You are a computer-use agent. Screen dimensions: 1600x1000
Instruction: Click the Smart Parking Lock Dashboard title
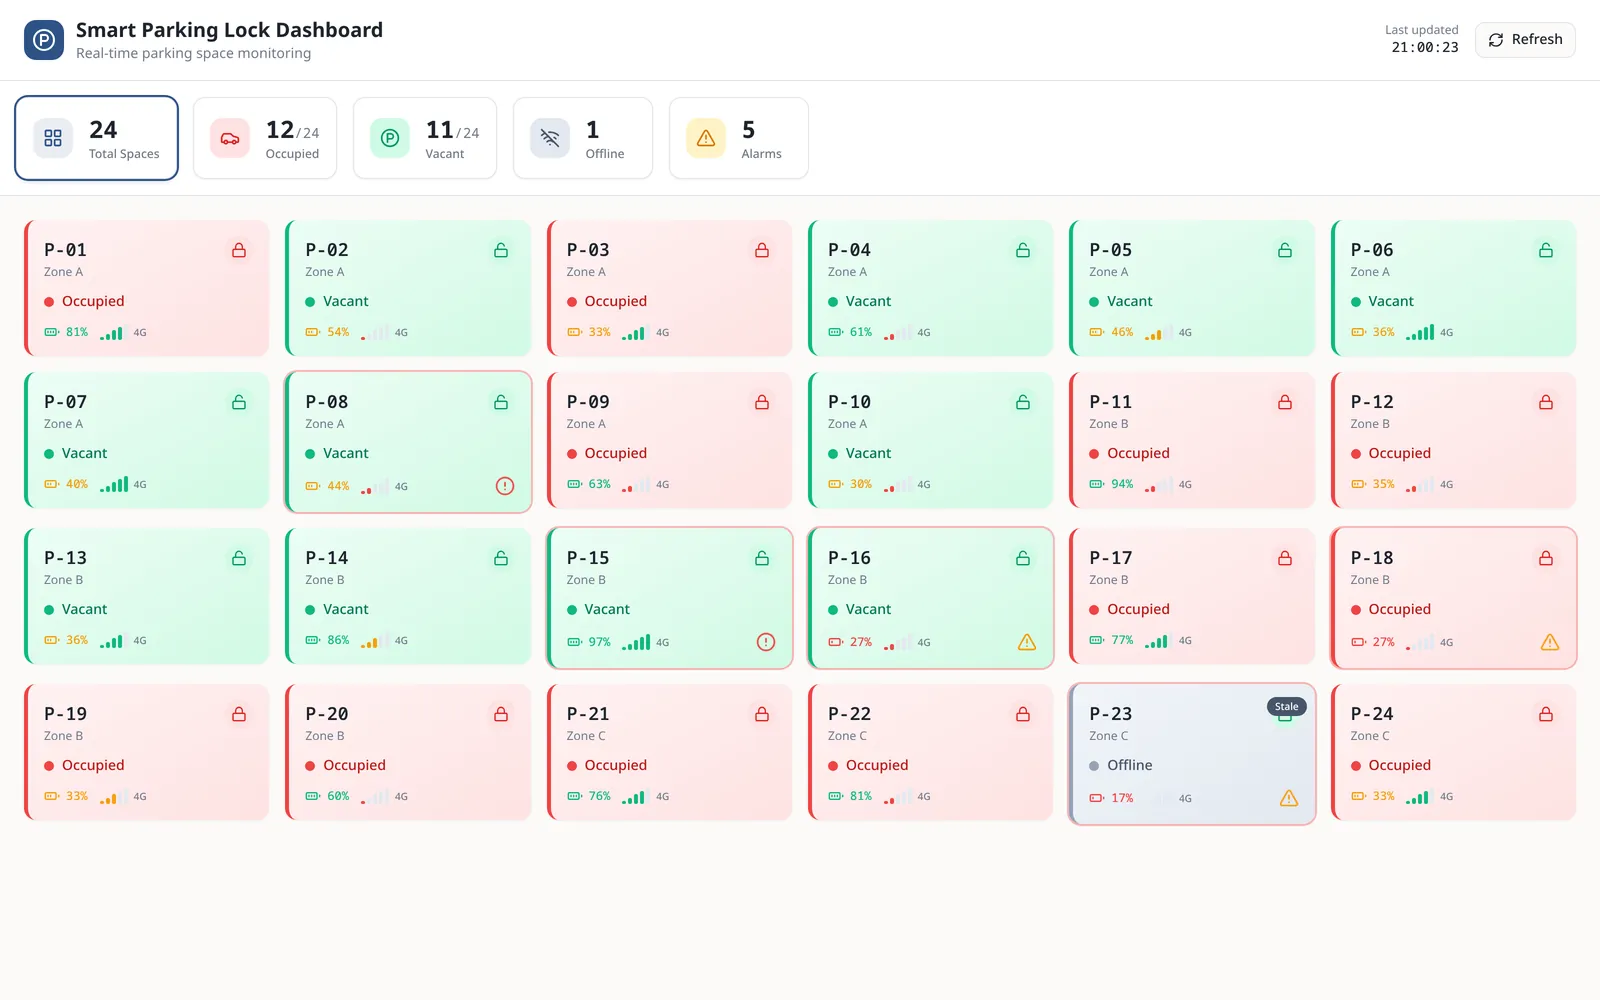(x=229, y=30)
